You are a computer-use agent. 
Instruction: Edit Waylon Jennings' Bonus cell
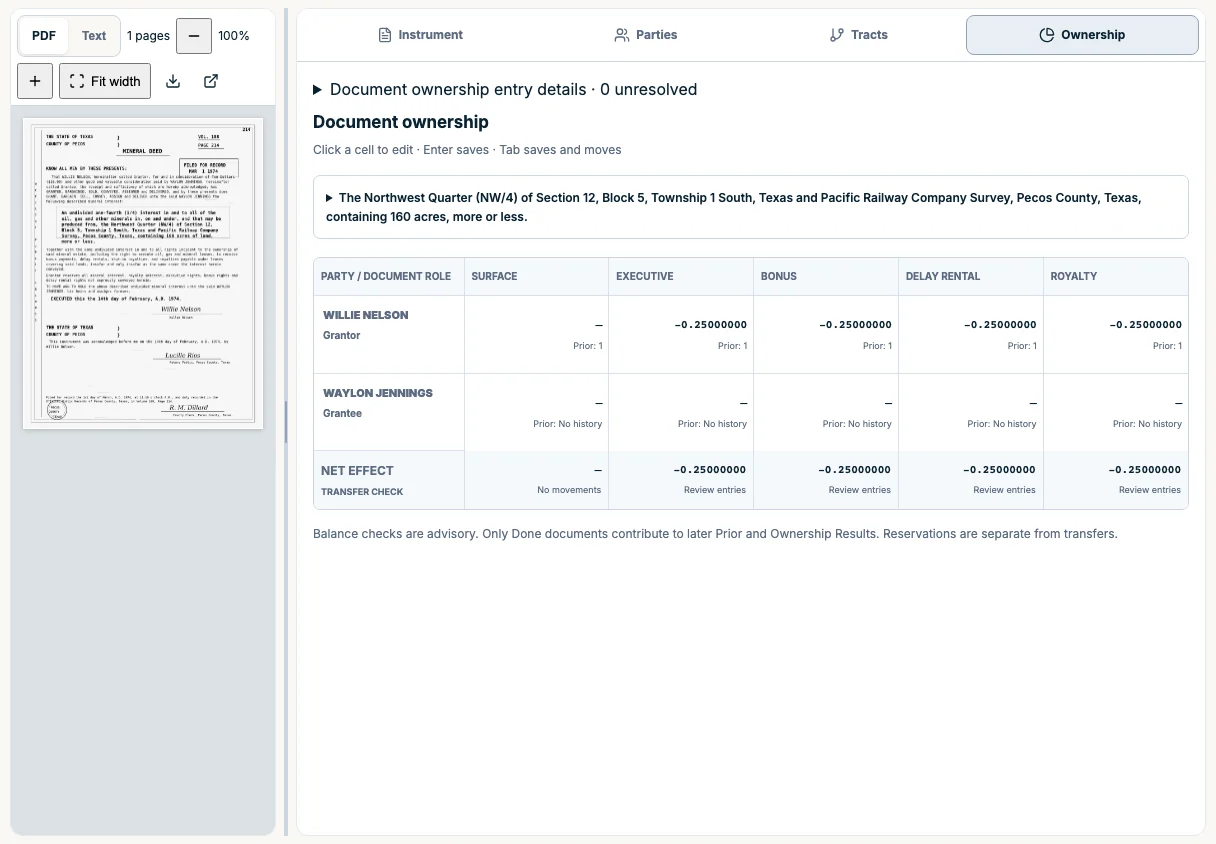coord(826,412)
